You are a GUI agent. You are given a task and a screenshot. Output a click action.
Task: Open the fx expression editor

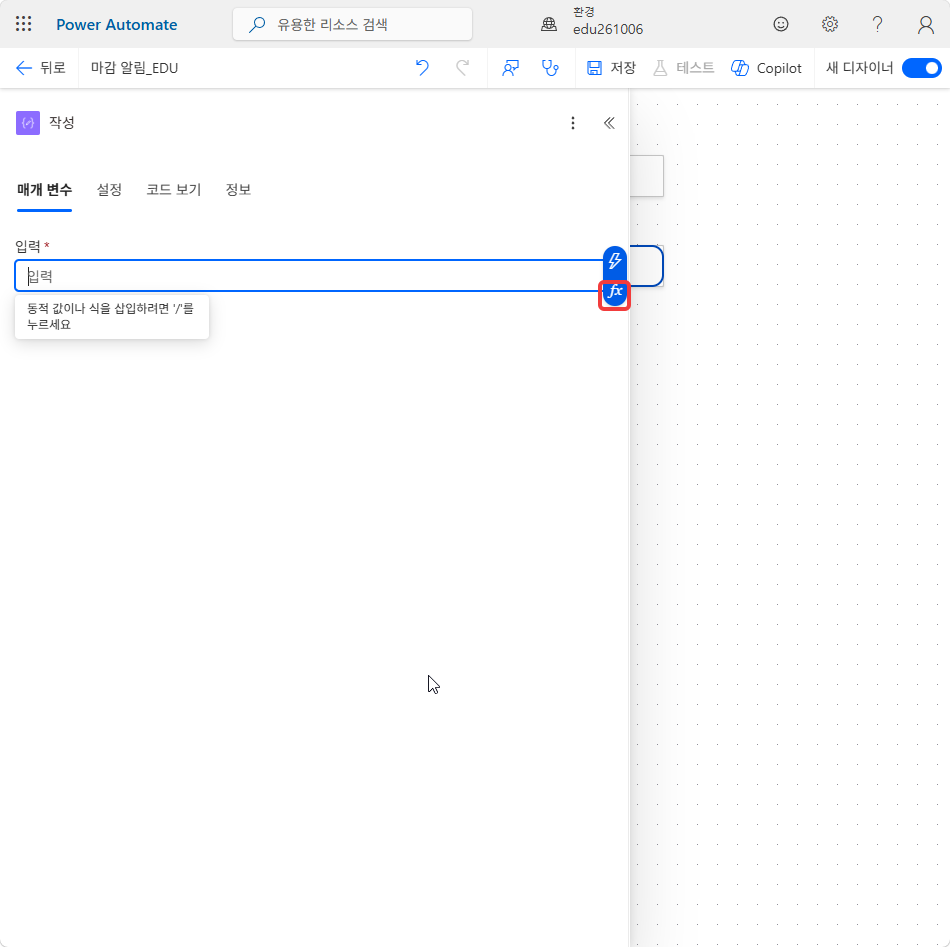614,293
